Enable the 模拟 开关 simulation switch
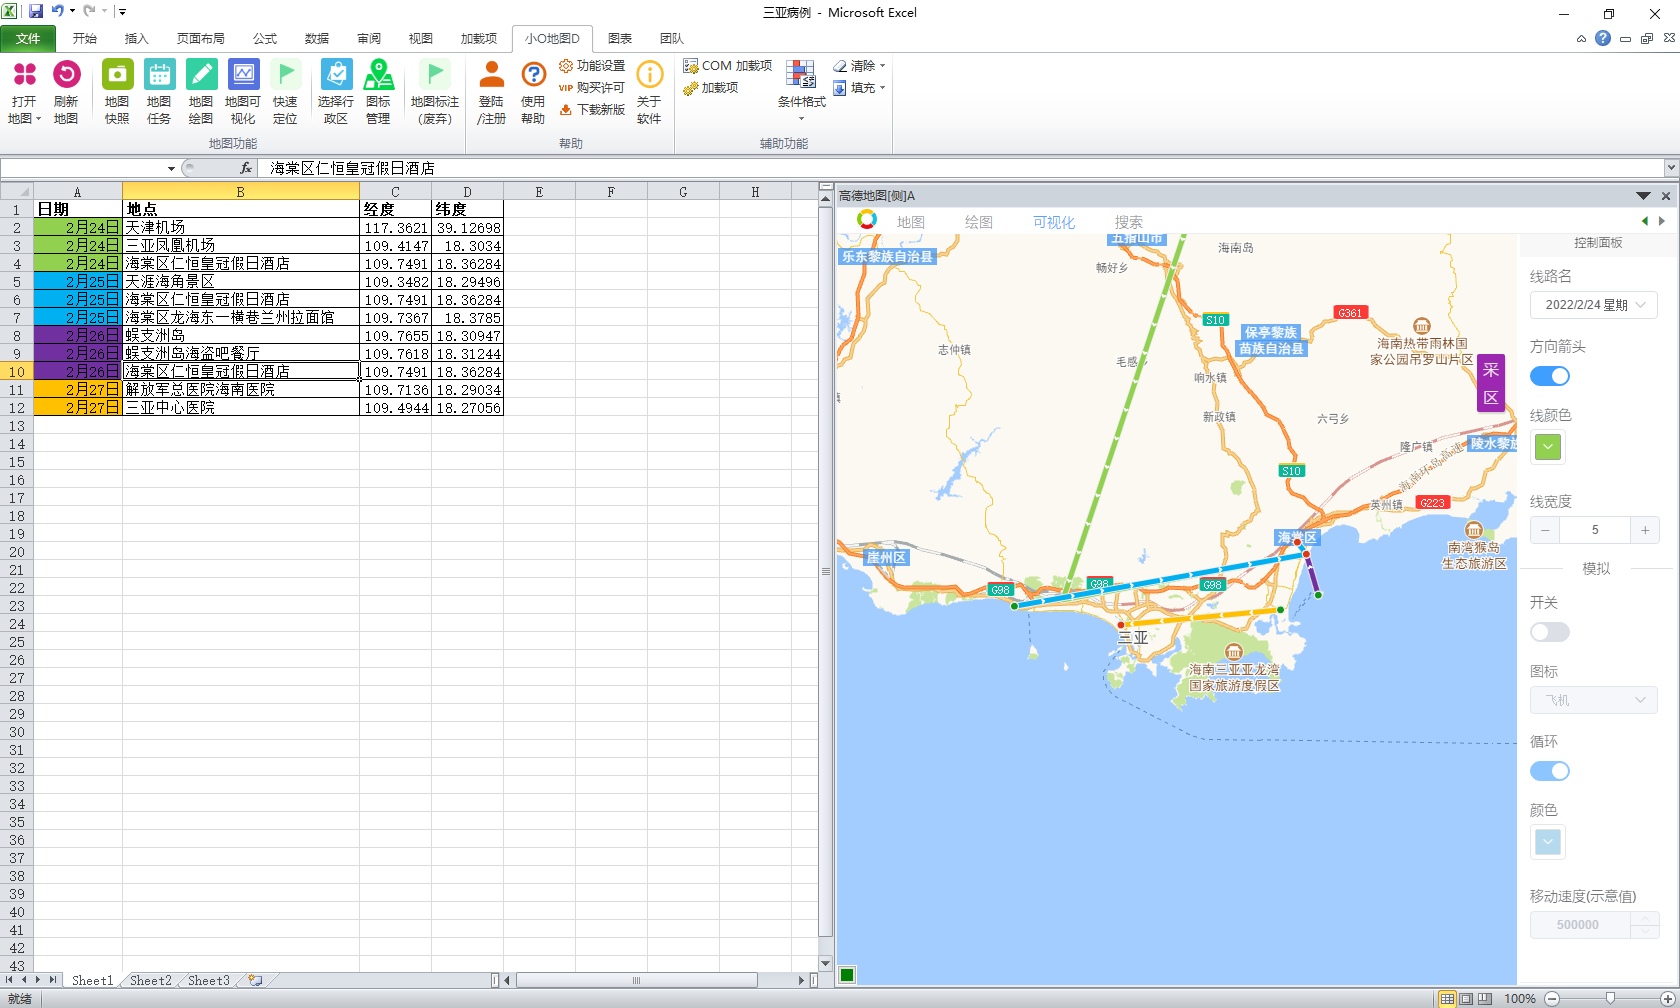This screenshot has width=1680, height=1008. click(1549, 632)
